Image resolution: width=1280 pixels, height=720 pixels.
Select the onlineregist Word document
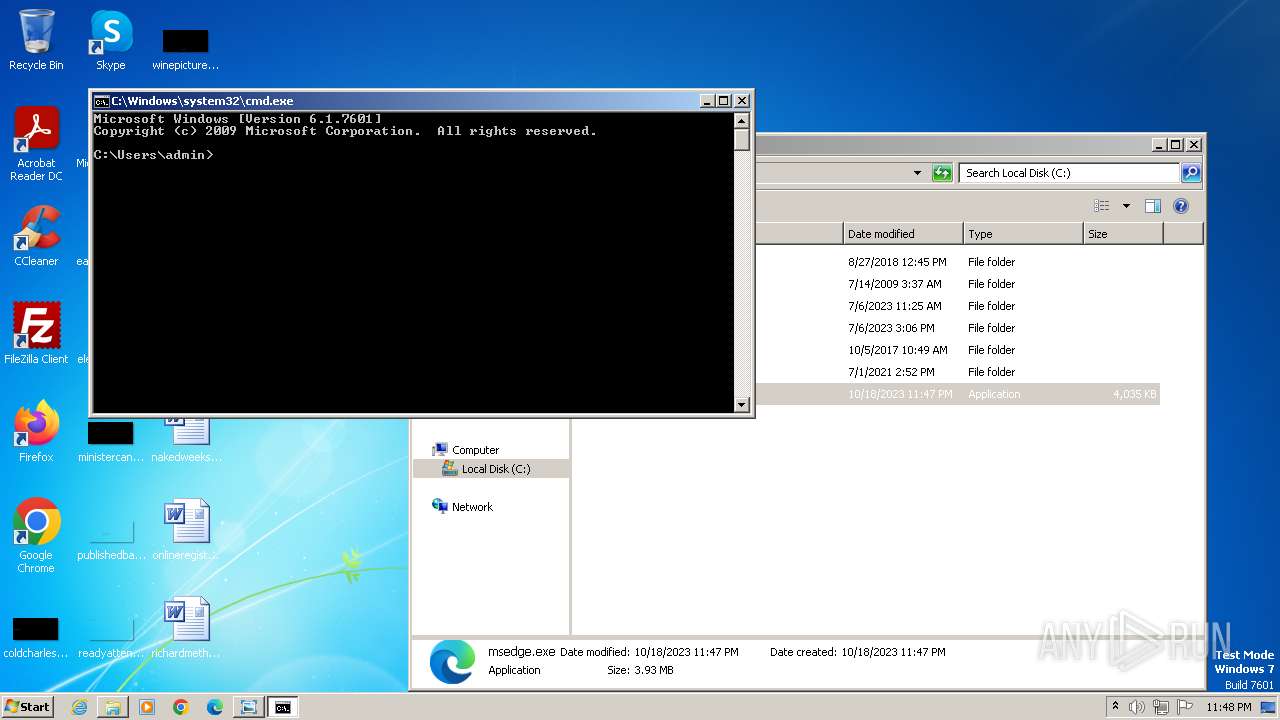pyautogui.click(x=186, y=530)
